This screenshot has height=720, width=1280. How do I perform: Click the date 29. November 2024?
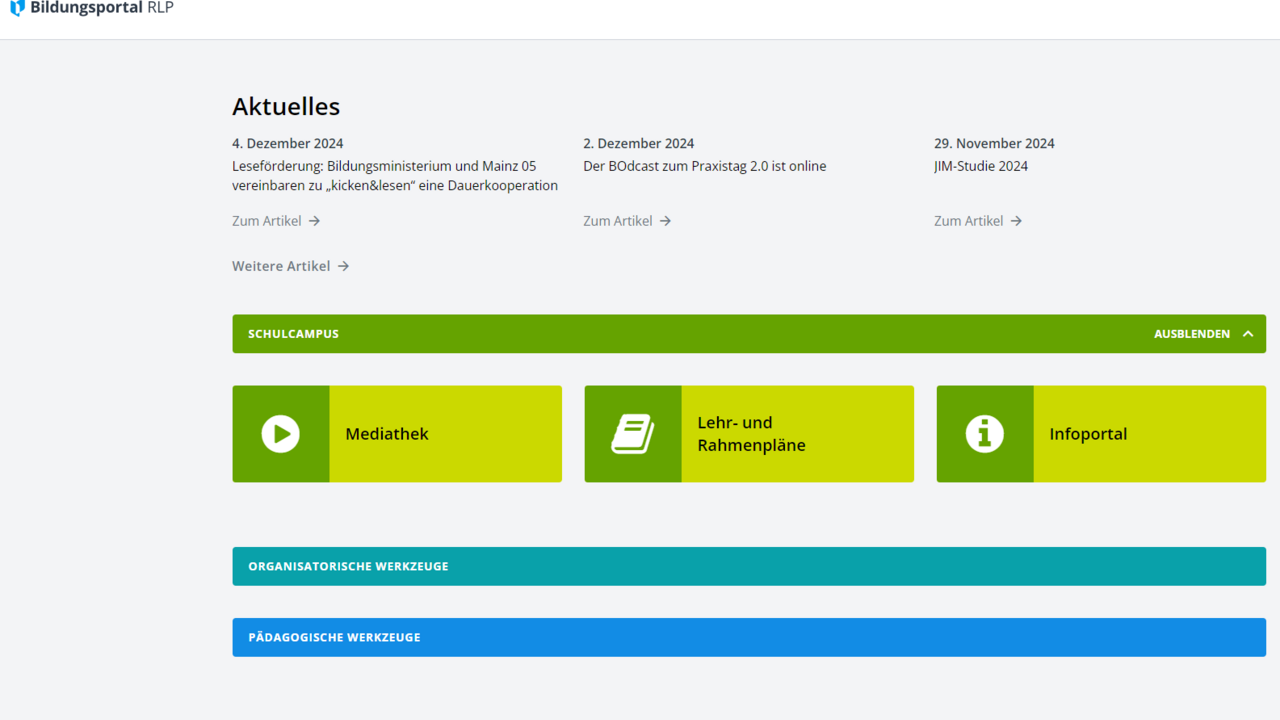pyautogui.click(x=994, y=143)
